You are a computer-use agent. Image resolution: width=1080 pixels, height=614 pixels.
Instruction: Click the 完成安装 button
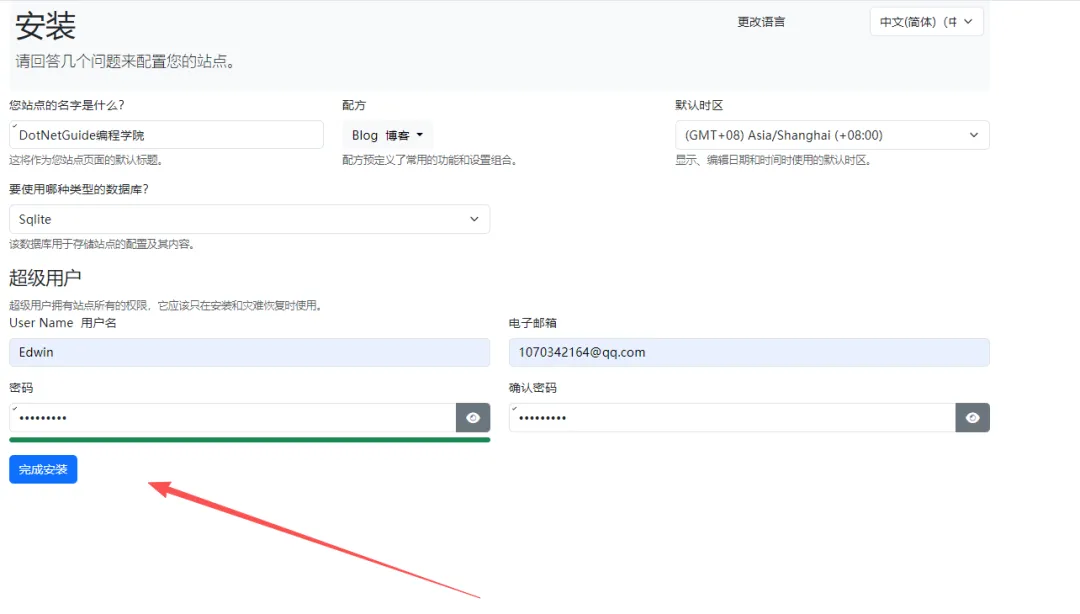point(43,469)
